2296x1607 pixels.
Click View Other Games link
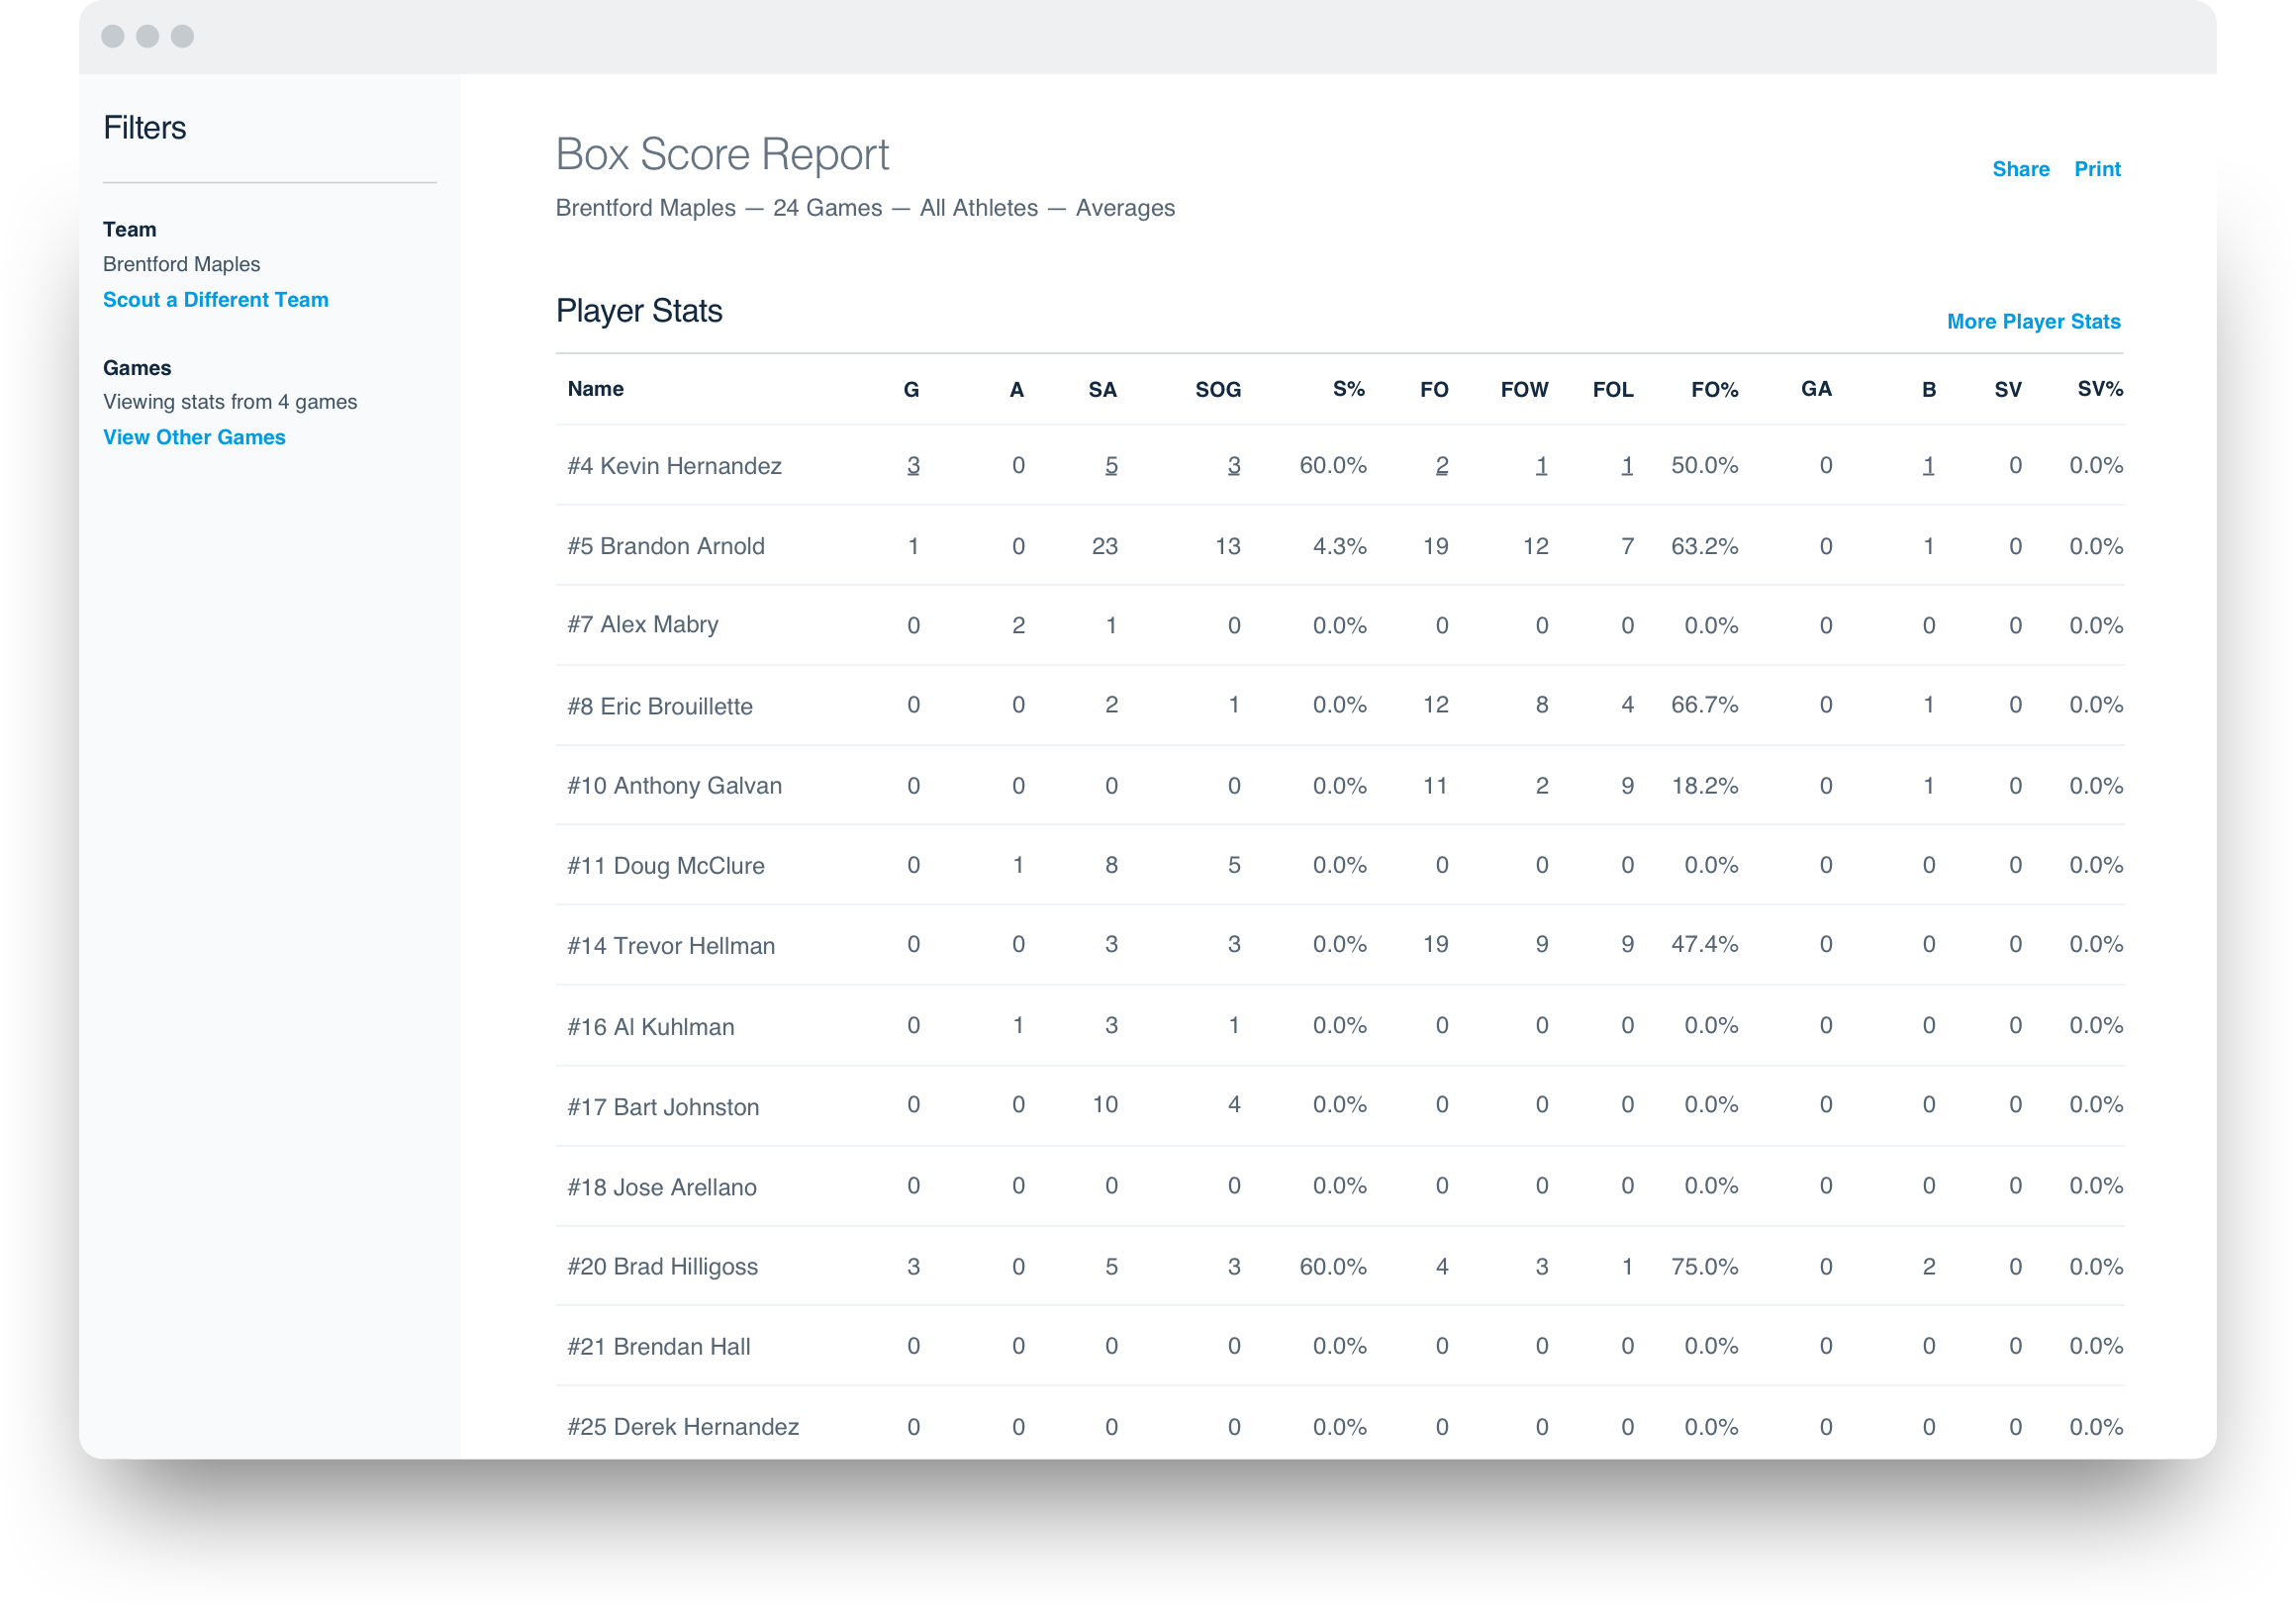[x=194, y=437]
